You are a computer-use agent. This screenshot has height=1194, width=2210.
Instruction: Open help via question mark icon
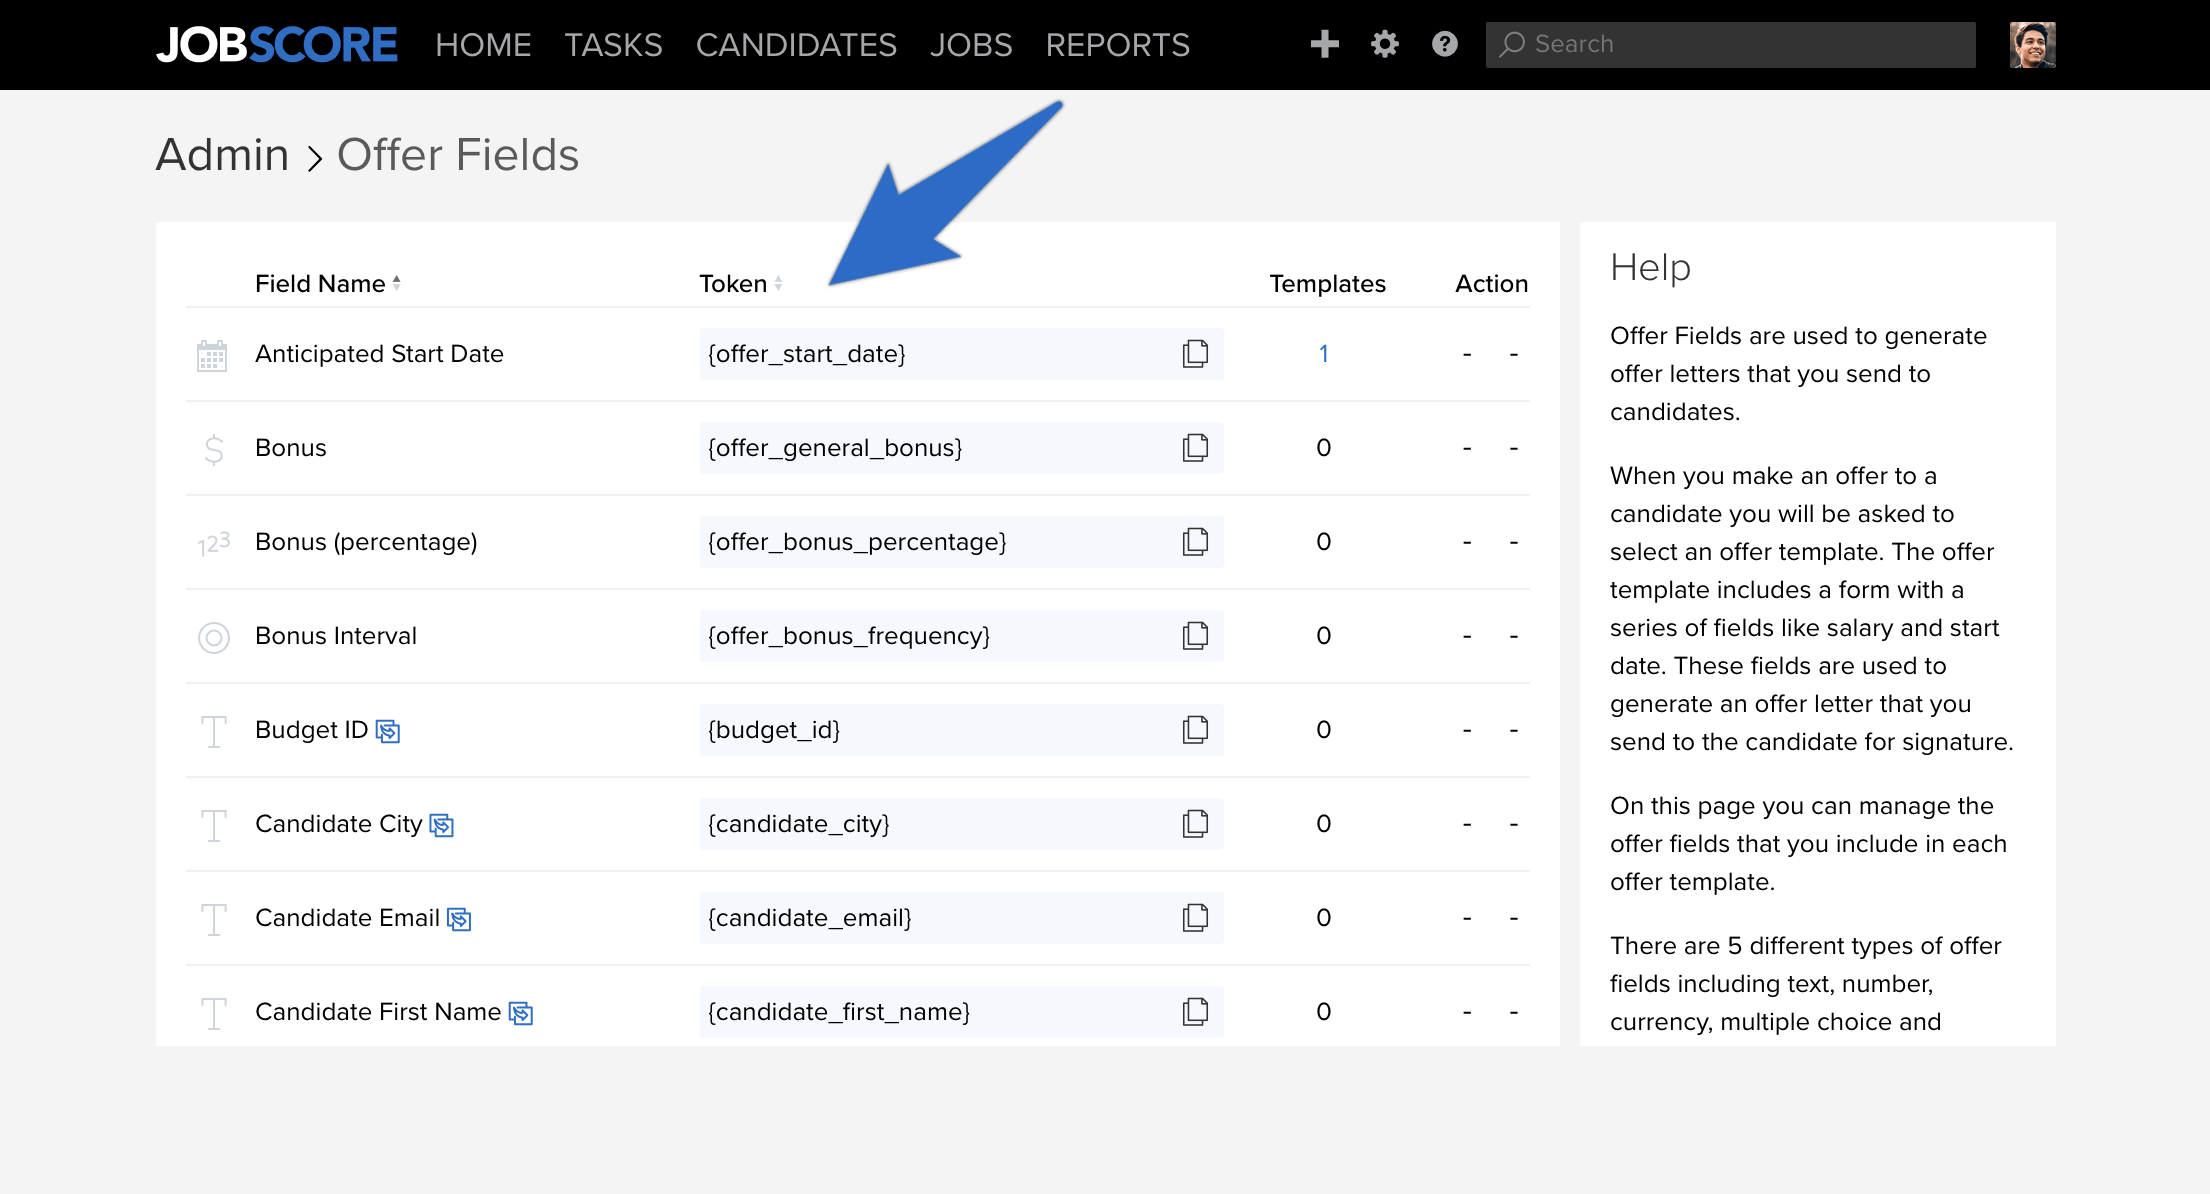1444,44
